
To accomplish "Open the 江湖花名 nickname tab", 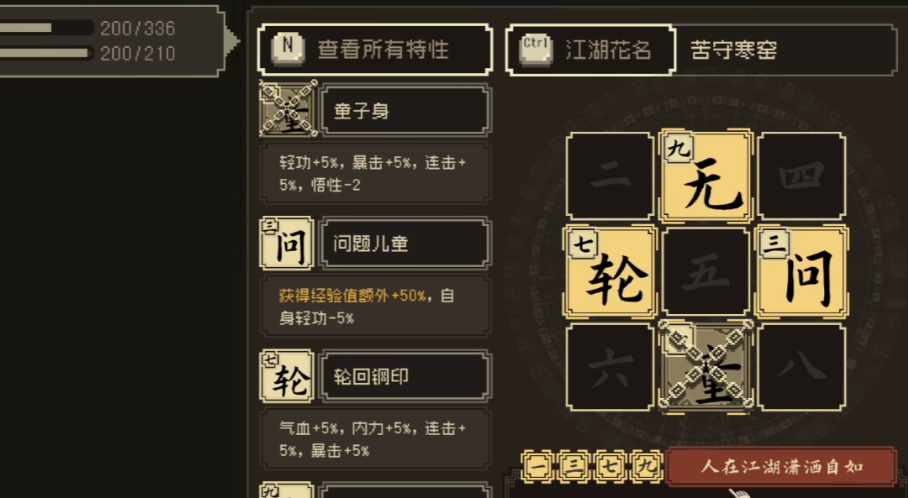I will (x=590, y=50).
